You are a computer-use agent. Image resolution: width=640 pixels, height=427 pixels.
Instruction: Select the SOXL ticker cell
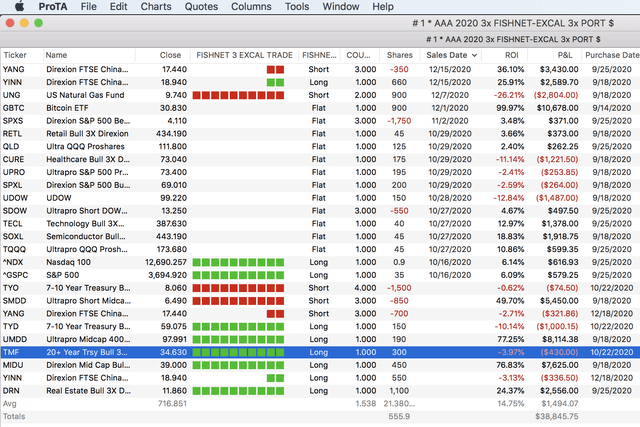(13, 237)
